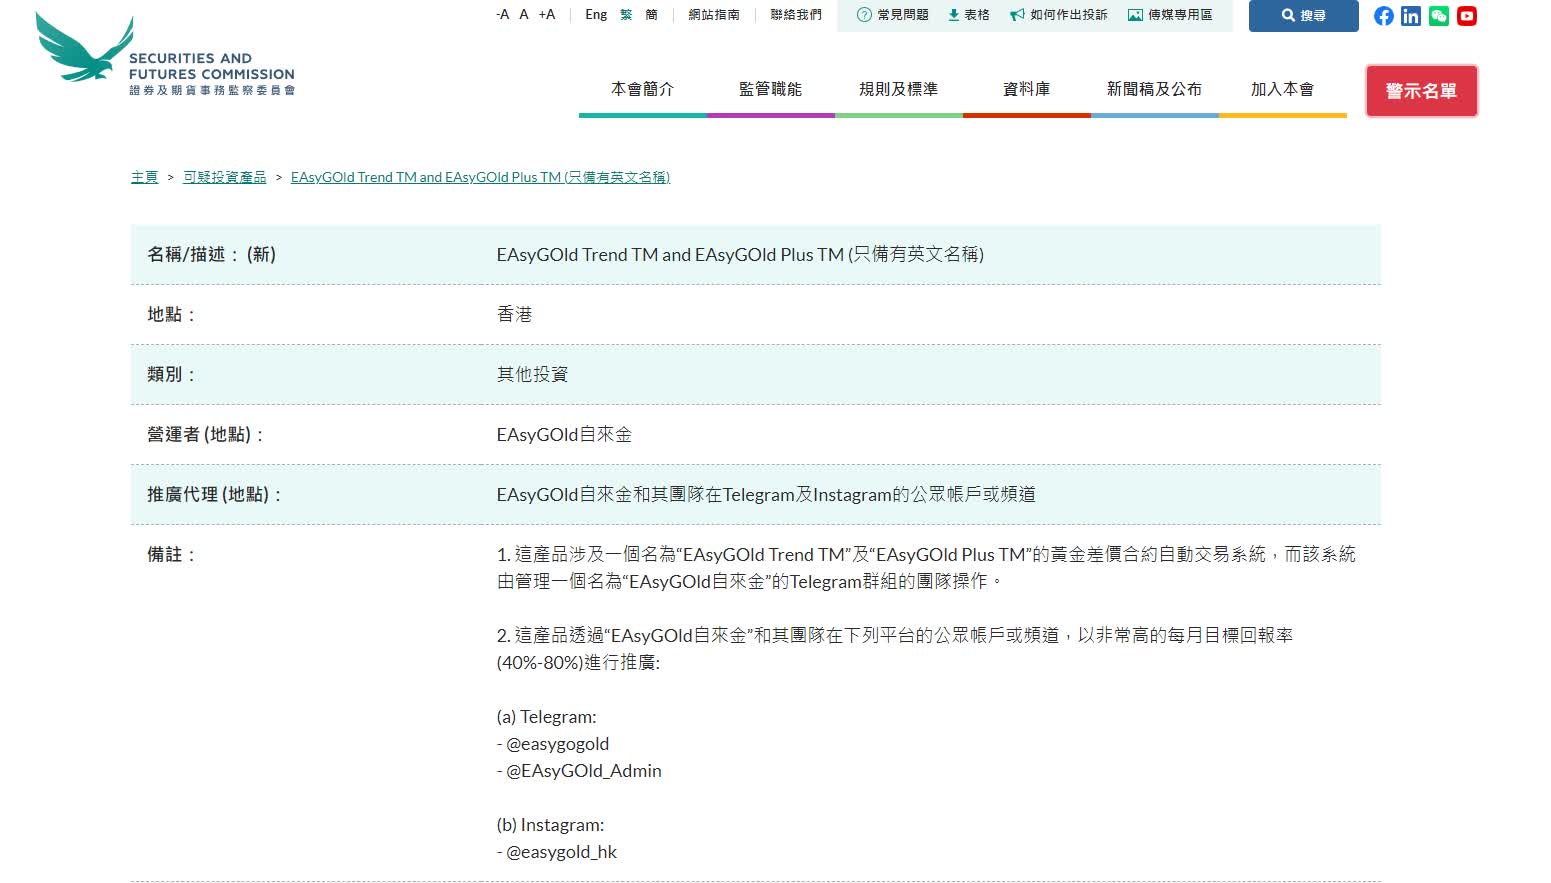Switch to simplified Chinese 簡
The image size is (1551, 883).
[652, 15]
